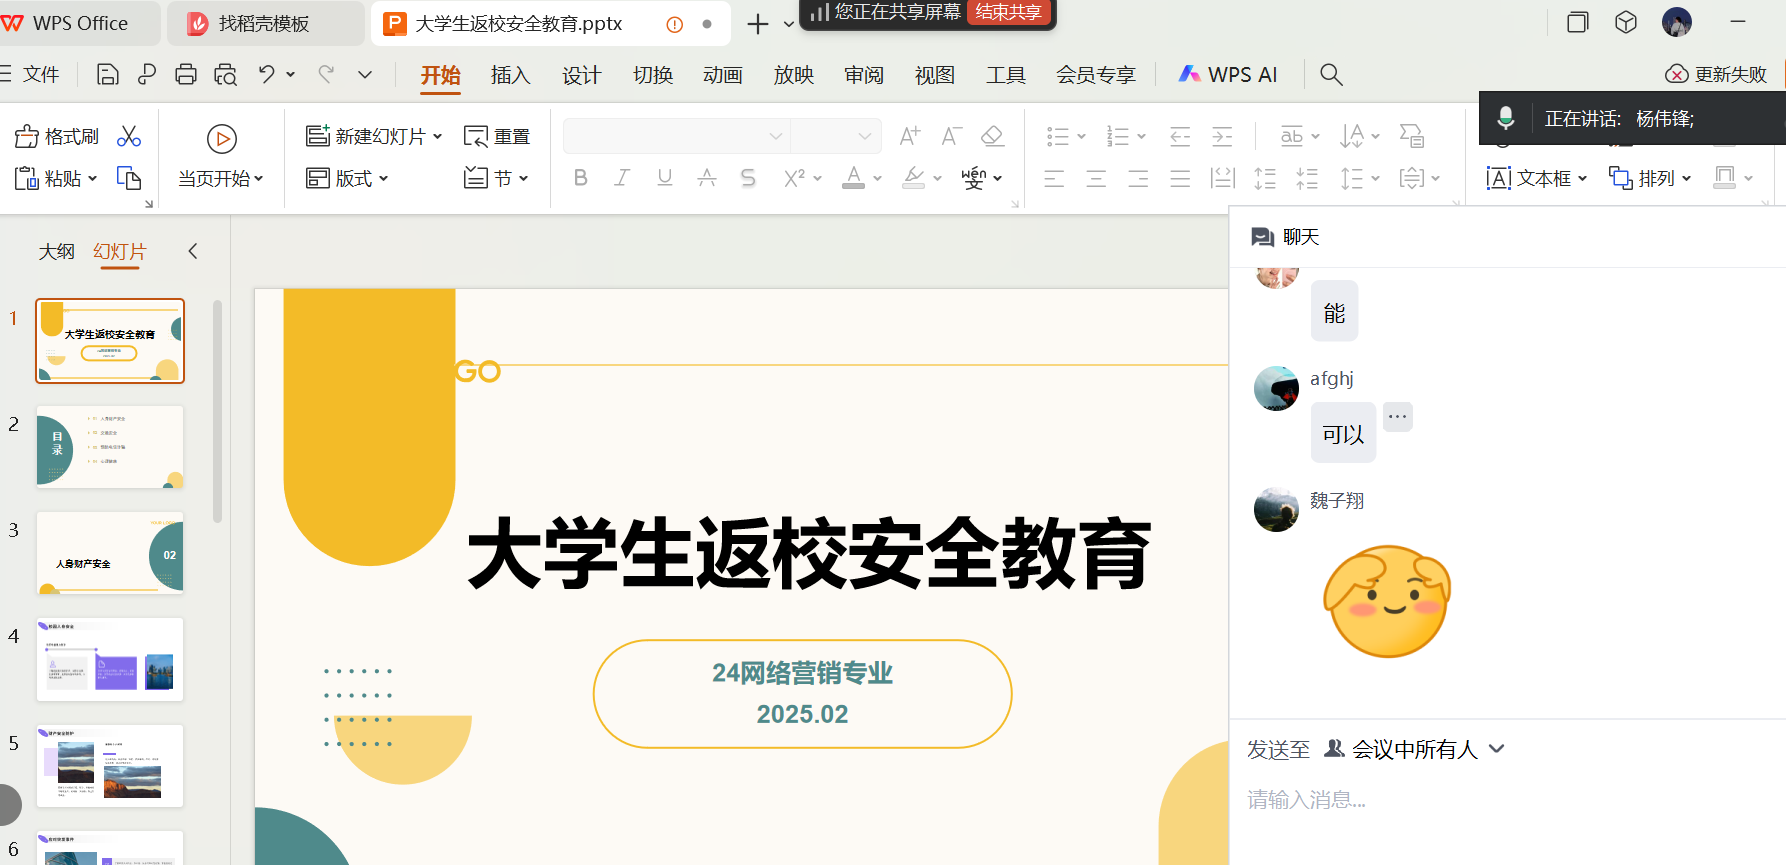Toggle Bold formatting
The image size is (1786, 865).
click(x=580, y=178)
